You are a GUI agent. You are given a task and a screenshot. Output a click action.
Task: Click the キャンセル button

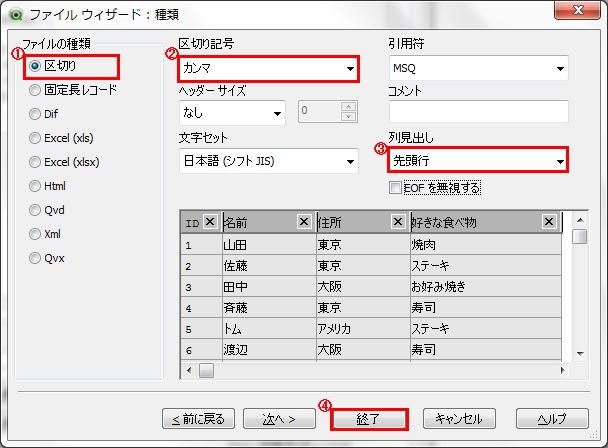click(459, 418)
